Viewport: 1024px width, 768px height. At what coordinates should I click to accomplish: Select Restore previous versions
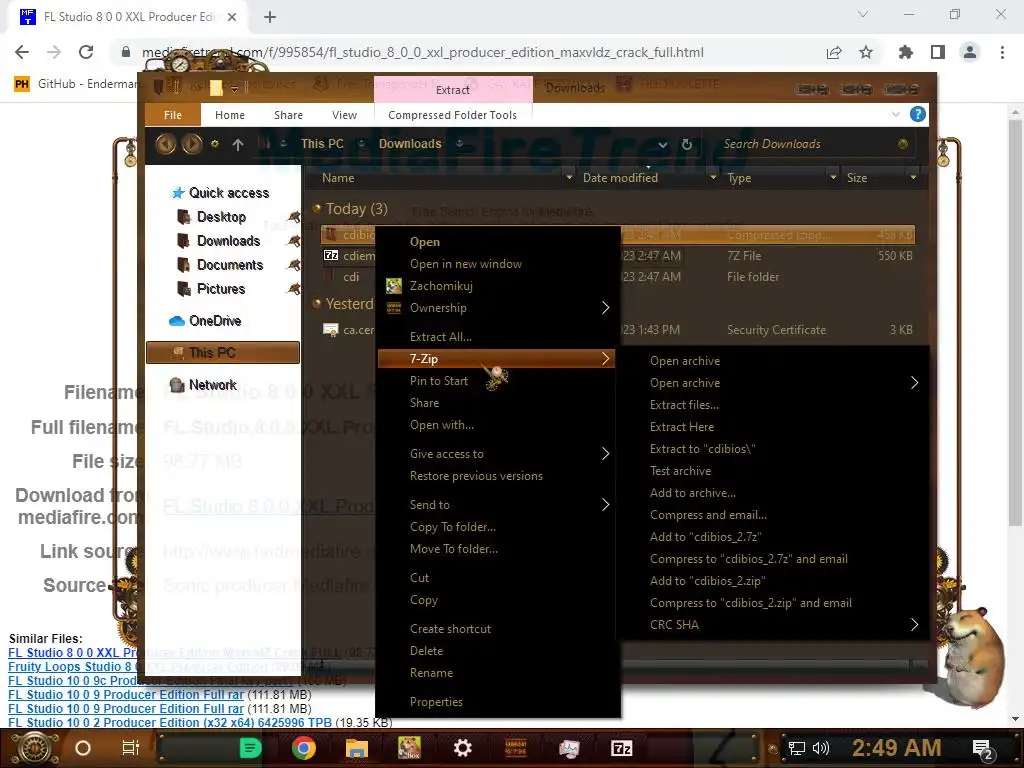[x=476, y=475]
